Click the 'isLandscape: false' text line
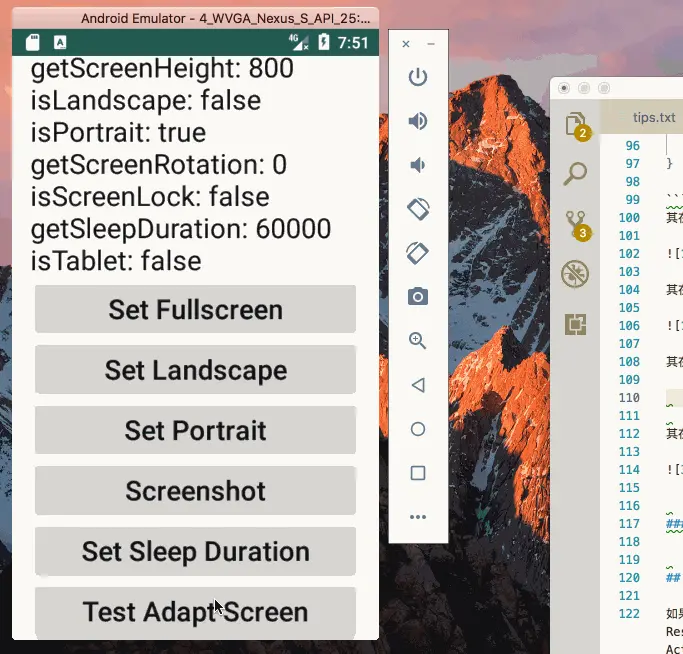The height and width of the screenshot is (654, 683). 145,101
